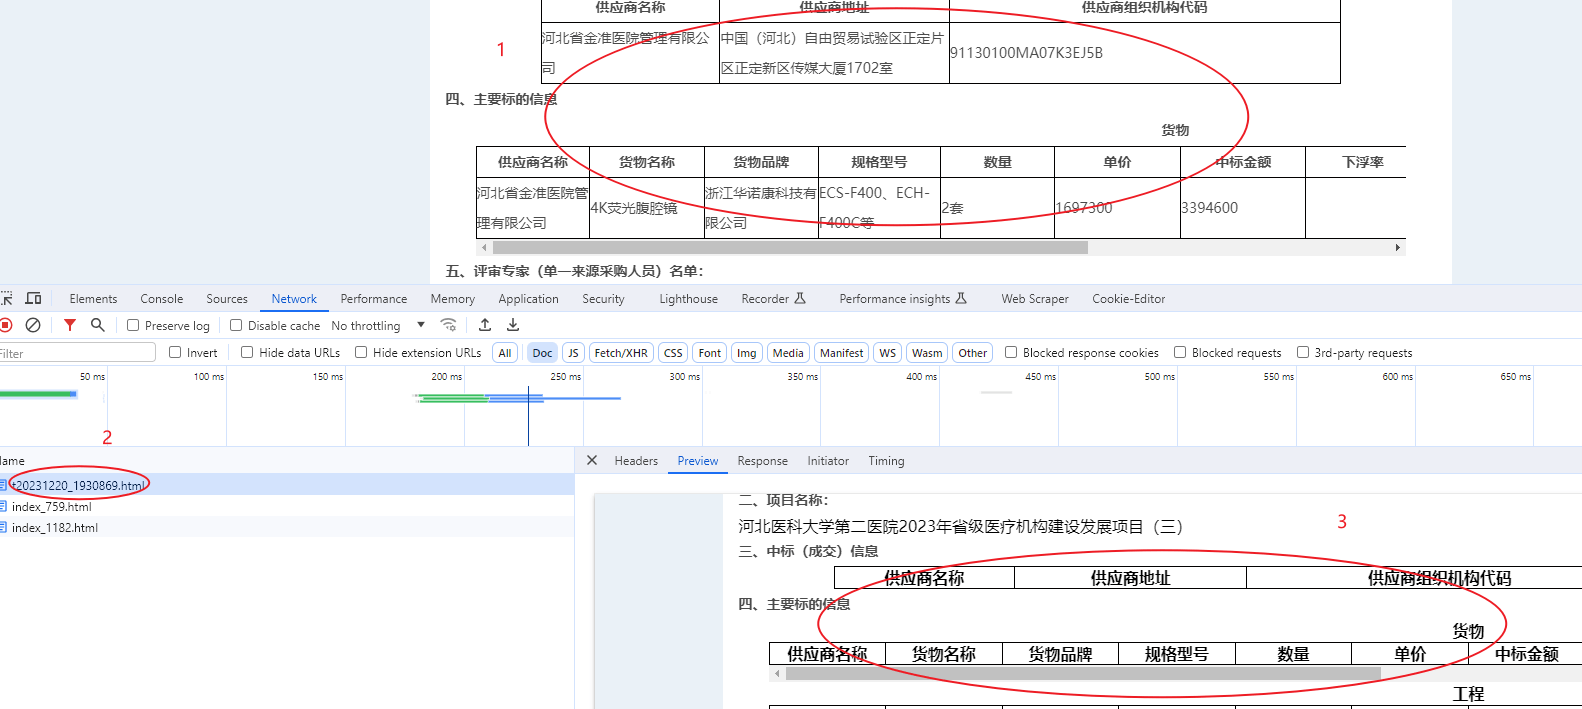Viewport: 1582px width, 709px height.
Task: Toggle the device toolbar icon
Action: click(x=33, y=298)
